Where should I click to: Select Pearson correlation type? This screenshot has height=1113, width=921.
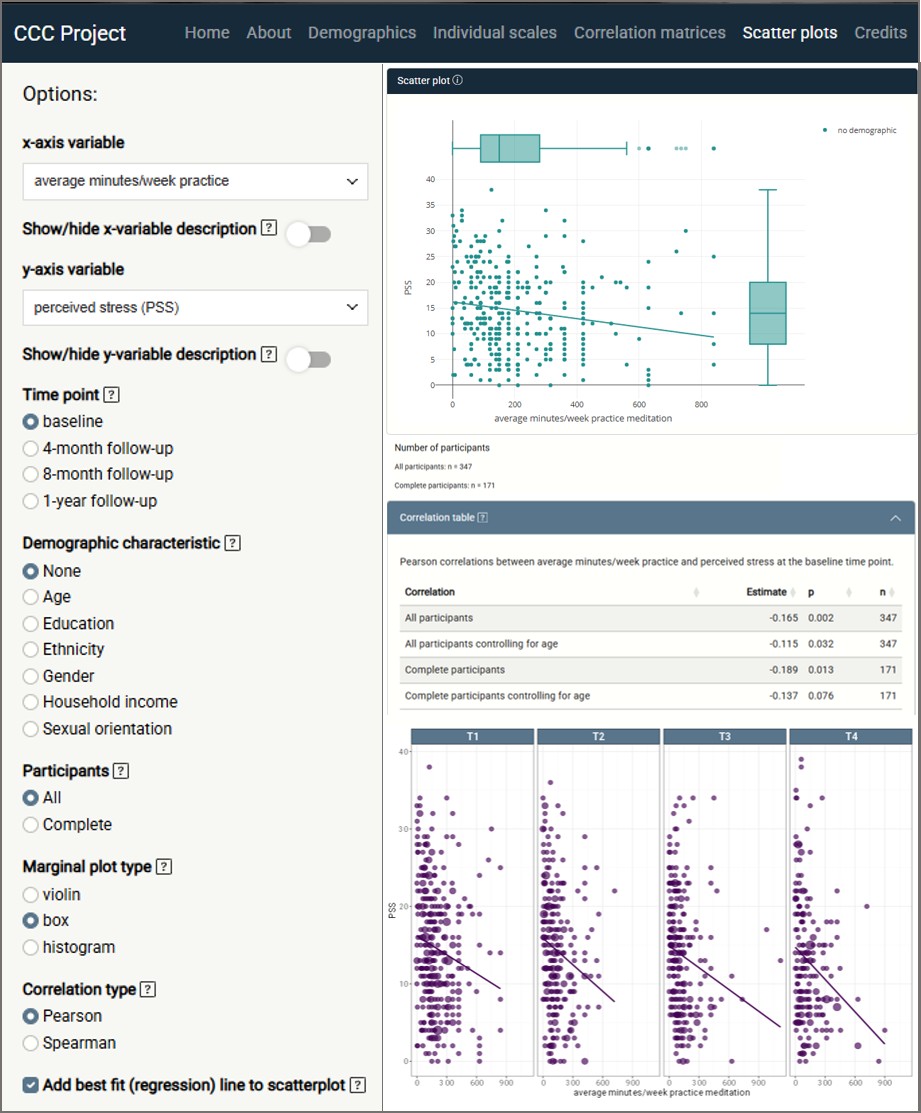31,1016
